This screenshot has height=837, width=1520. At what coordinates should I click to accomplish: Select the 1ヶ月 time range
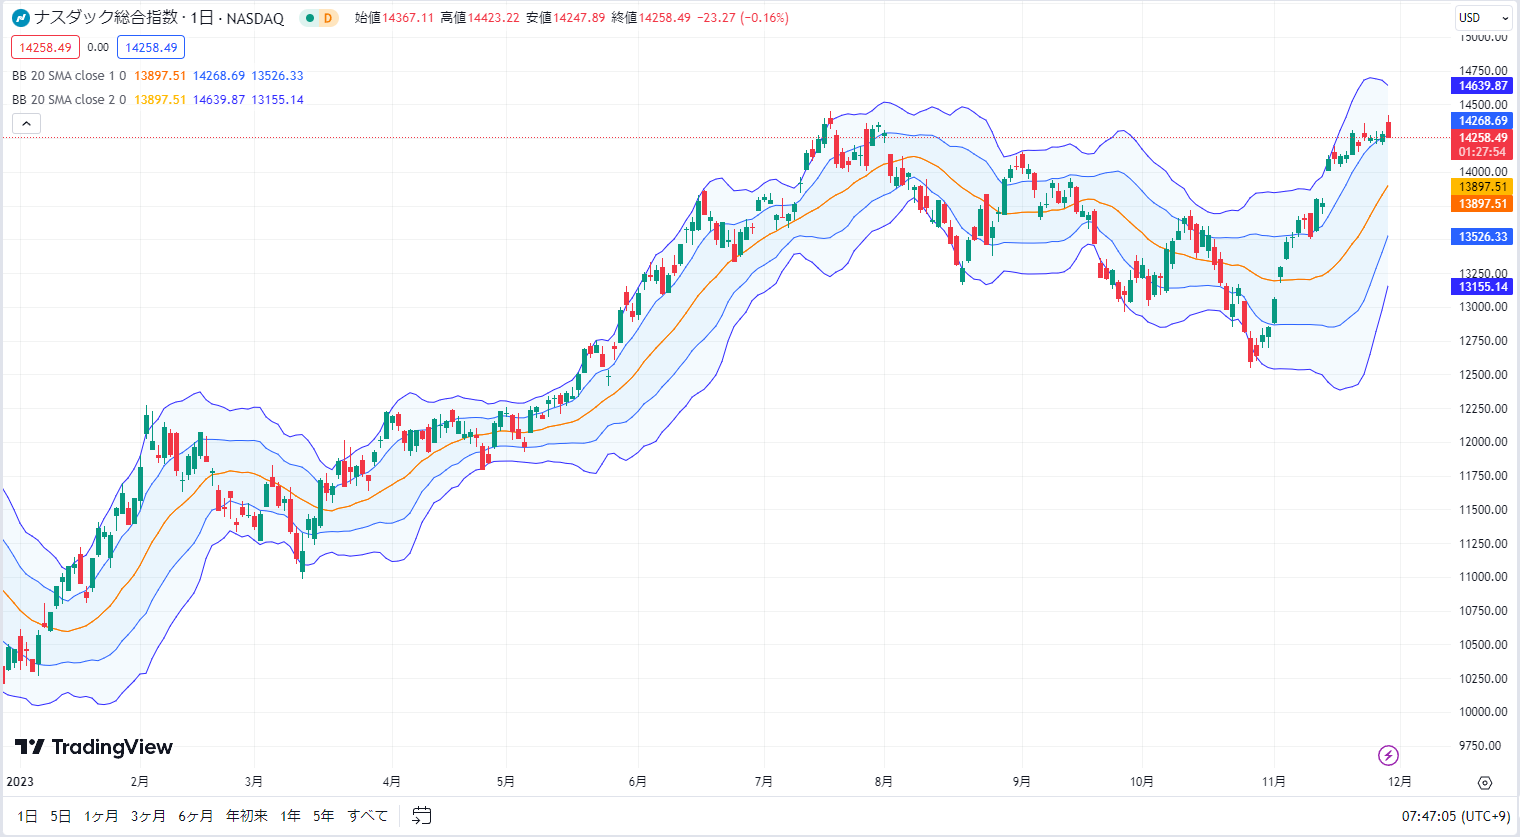point(101,816)
